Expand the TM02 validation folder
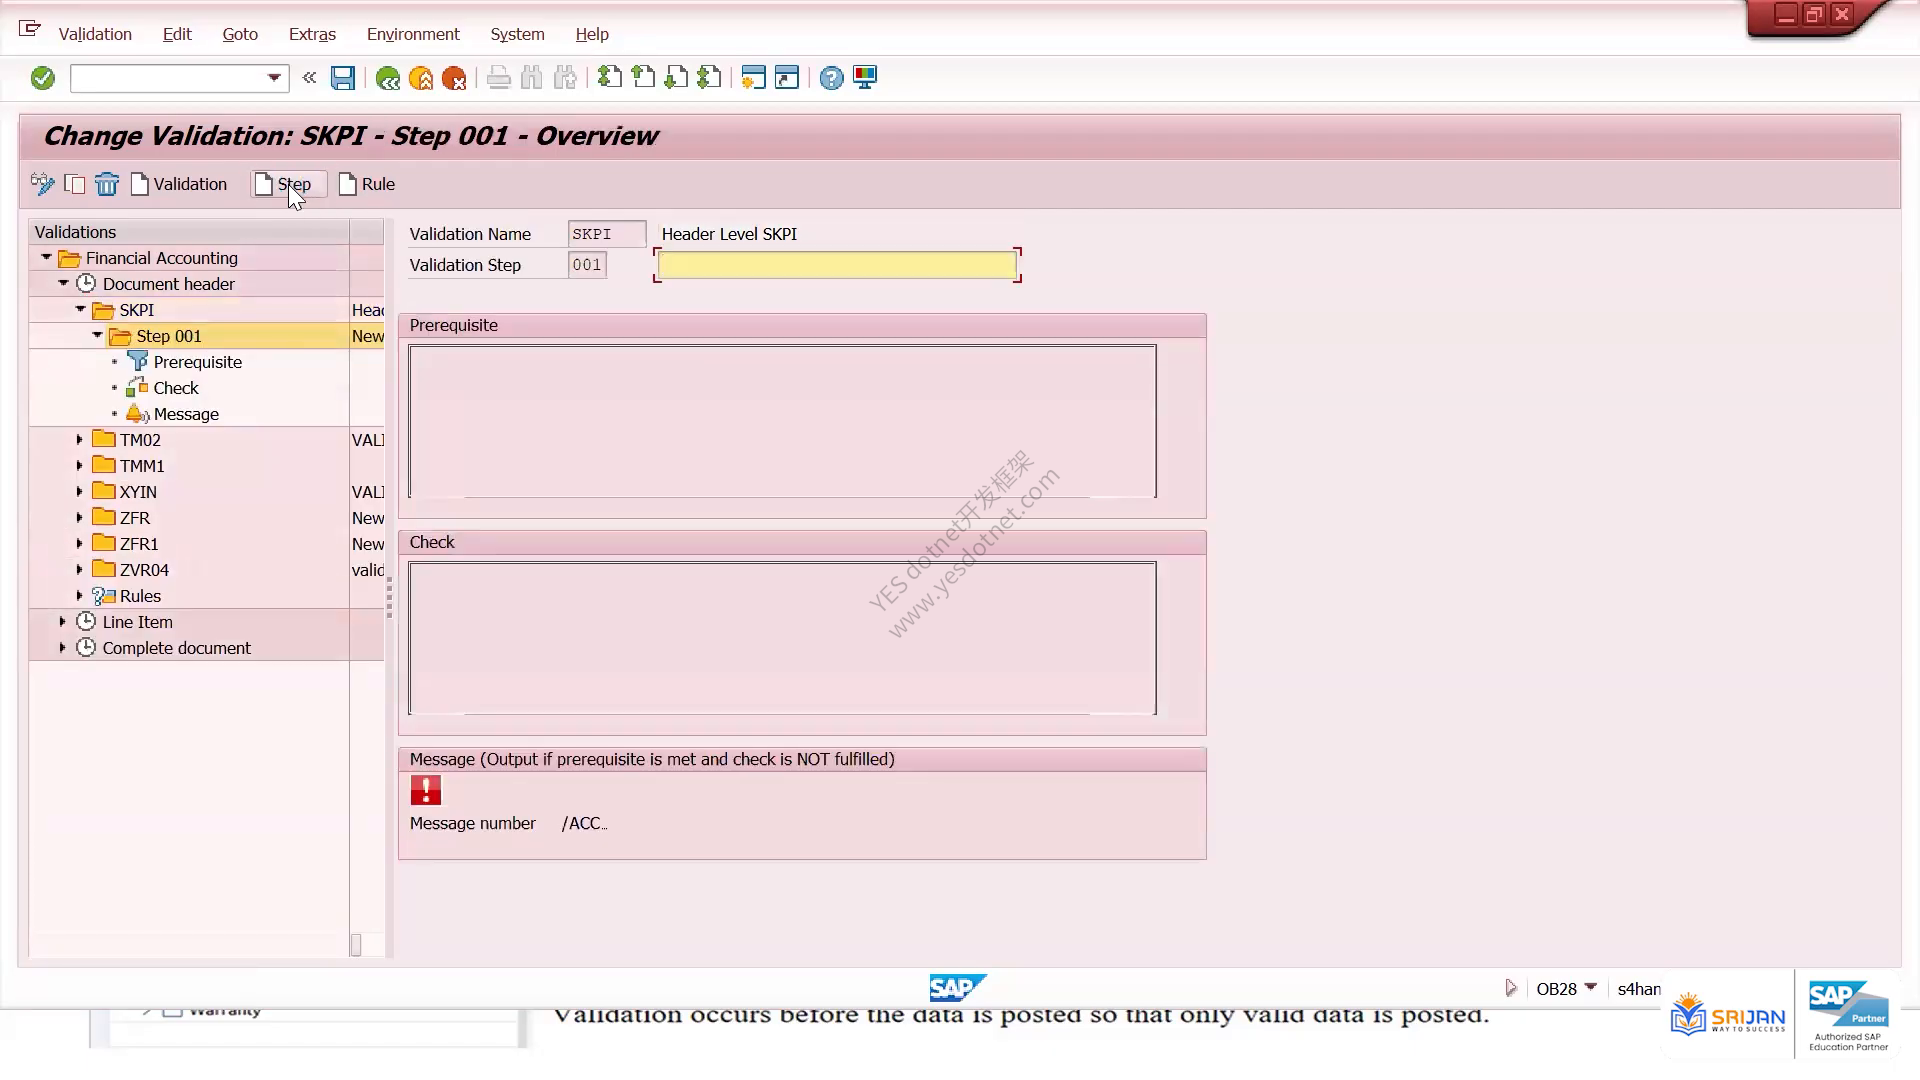Viewport: 1920px width, 1080px height. click(x=80, y=440)
